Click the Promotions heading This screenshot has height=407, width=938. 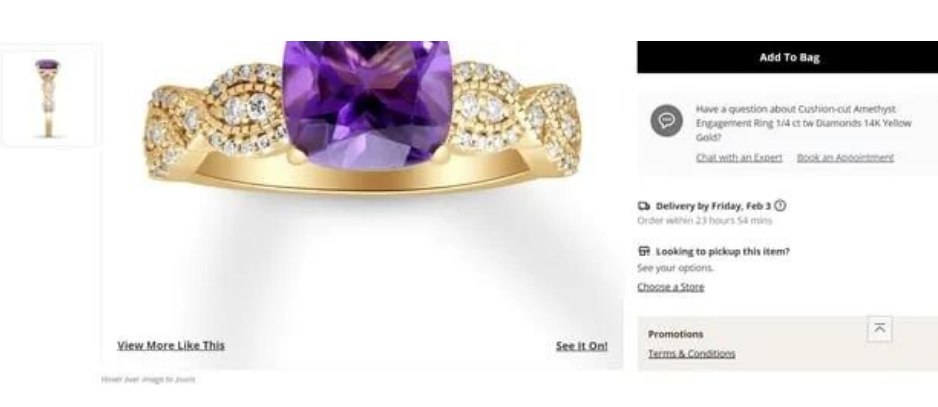[x=676, y=334]
